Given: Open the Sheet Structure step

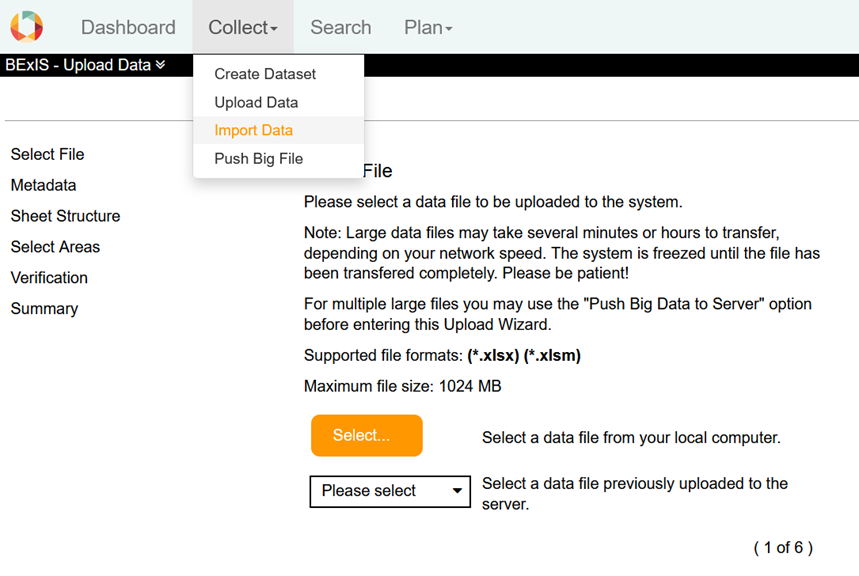Looking at the screenshot, I should 65,216.
